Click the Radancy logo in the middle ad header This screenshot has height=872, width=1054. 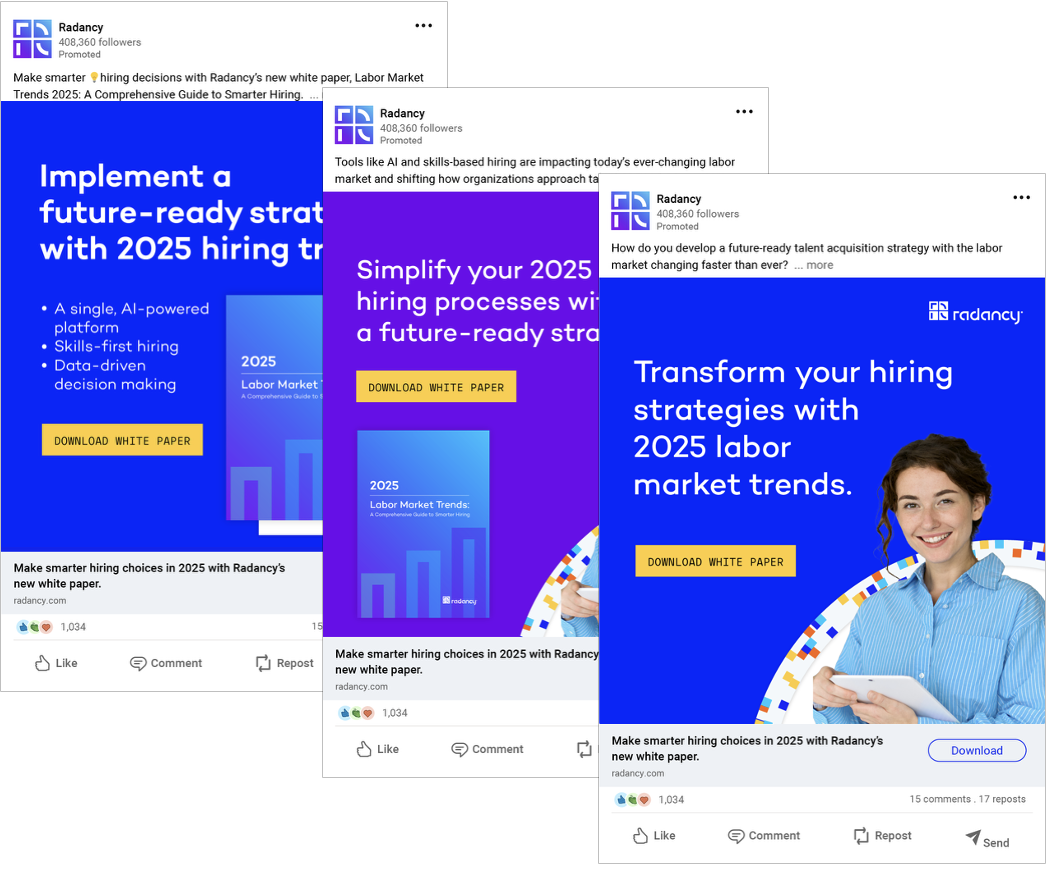[354, 125]
